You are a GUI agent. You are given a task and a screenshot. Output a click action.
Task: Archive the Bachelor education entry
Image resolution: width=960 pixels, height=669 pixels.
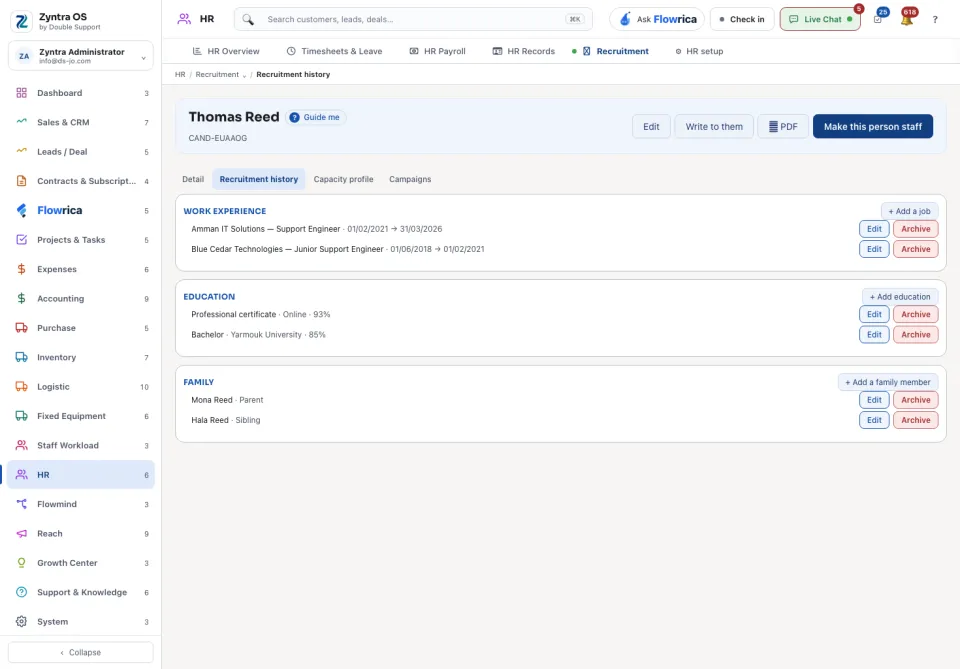[915, 335]
